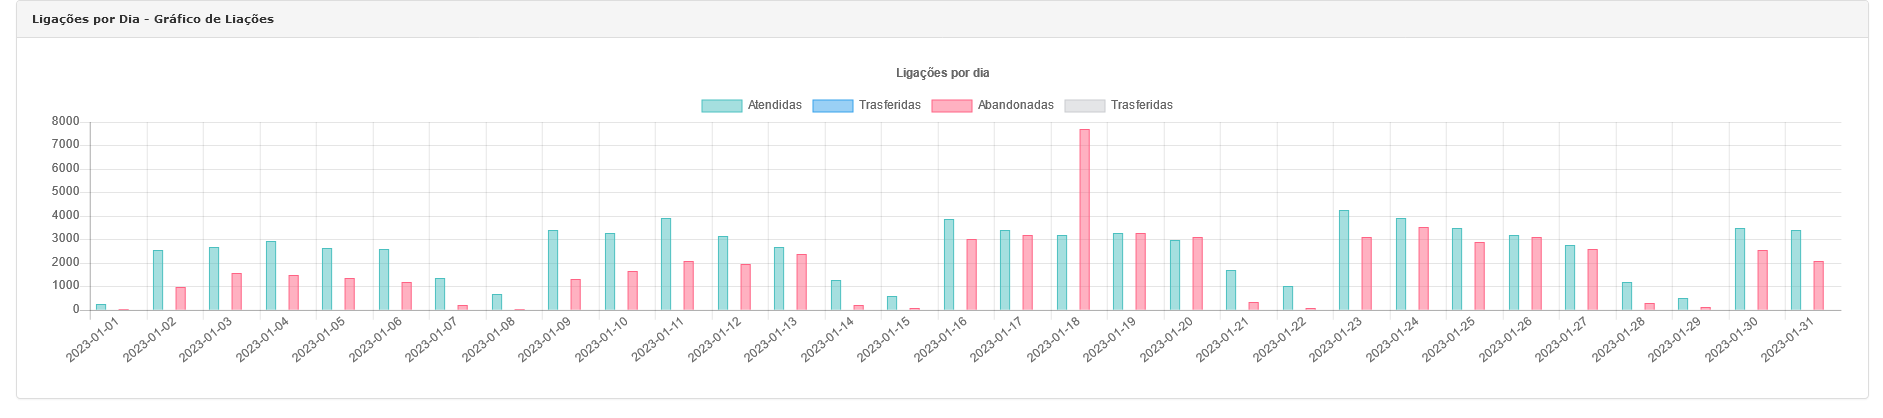The width and height of the screenshot is (1883, 418).
Task: Hide the Abandonadas series via the legend
Action: (991, 106)
